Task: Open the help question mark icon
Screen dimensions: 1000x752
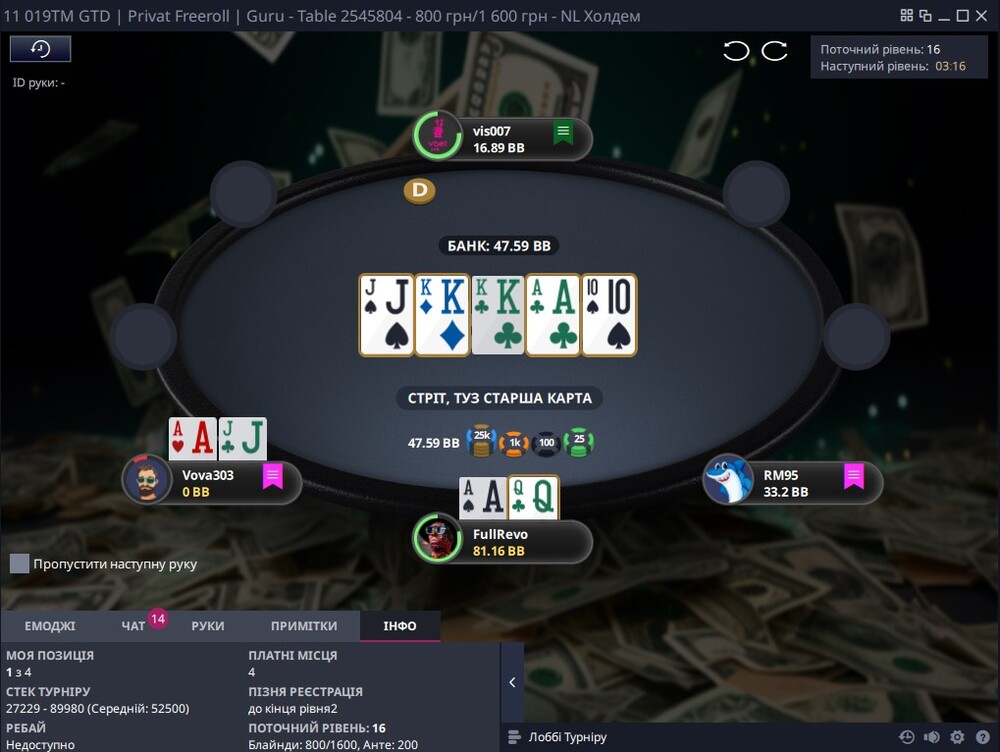Action: (x=983, y=737)
